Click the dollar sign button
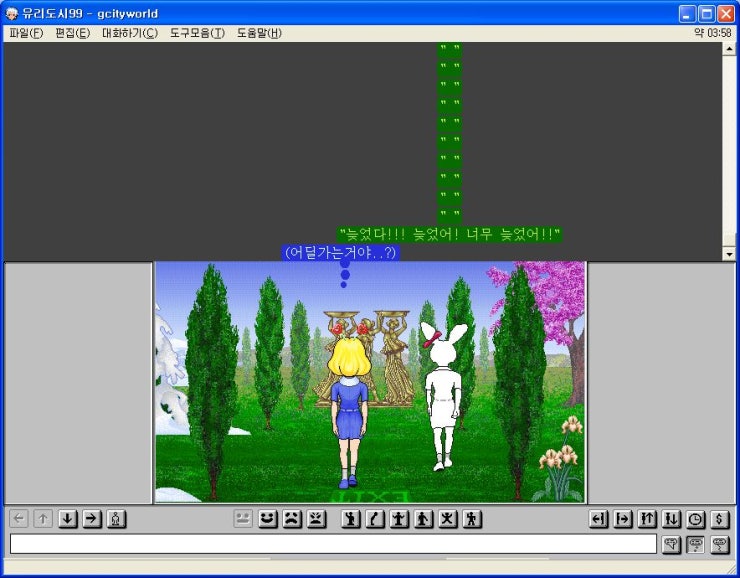 pos(720,519)
